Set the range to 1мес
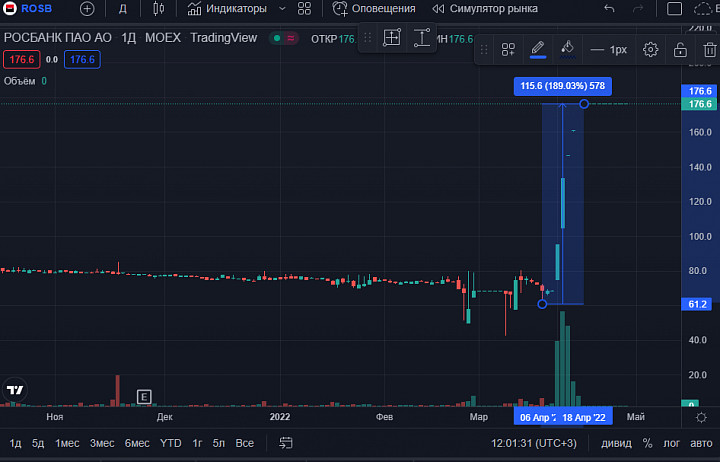Screen dimensions: 720x462 coord(67,443)
